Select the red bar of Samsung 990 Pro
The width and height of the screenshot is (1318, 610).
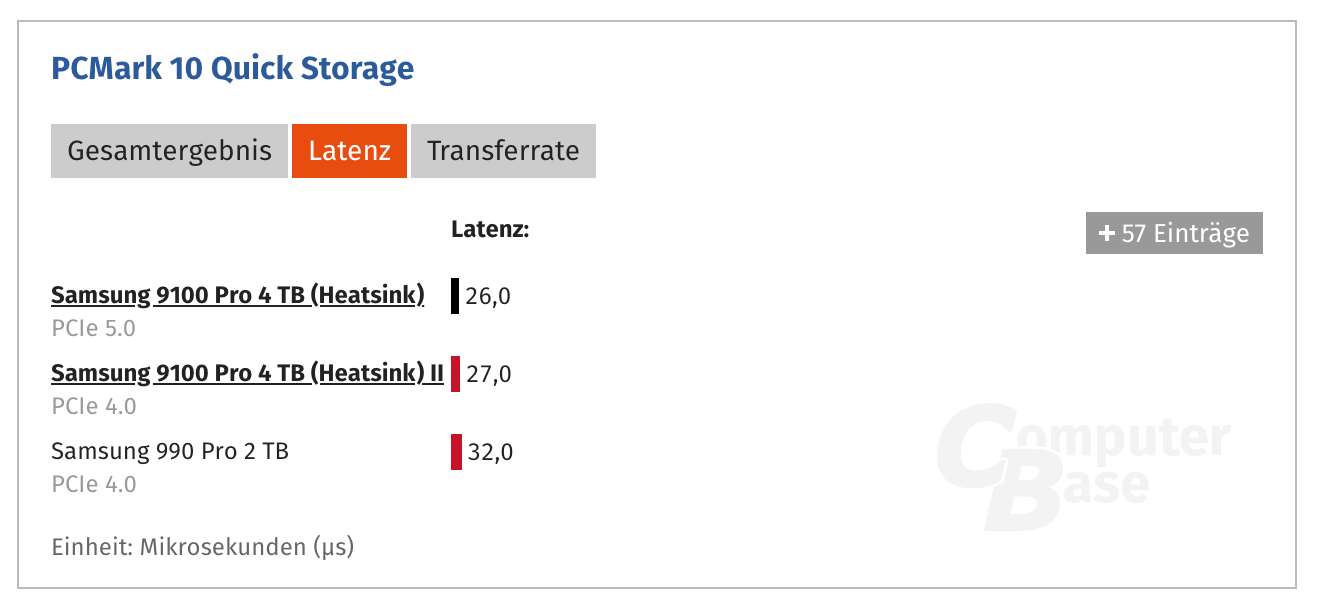(458, 451)
